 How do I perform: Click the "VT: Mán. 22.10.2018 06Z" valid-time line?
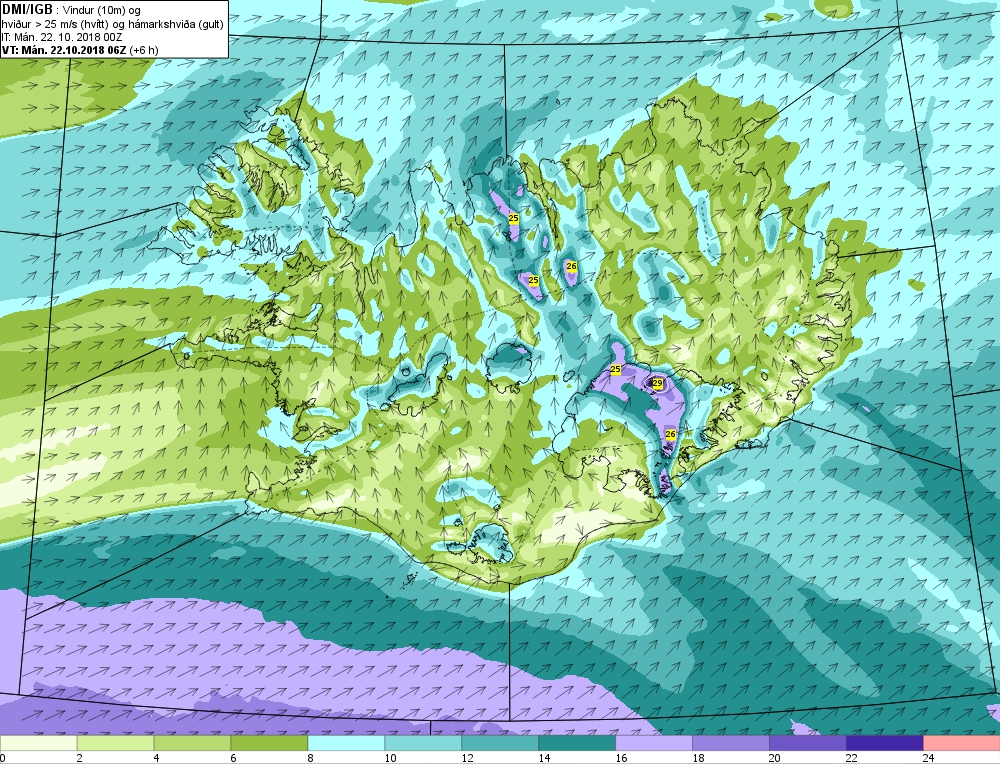click(x=64, y=50)
